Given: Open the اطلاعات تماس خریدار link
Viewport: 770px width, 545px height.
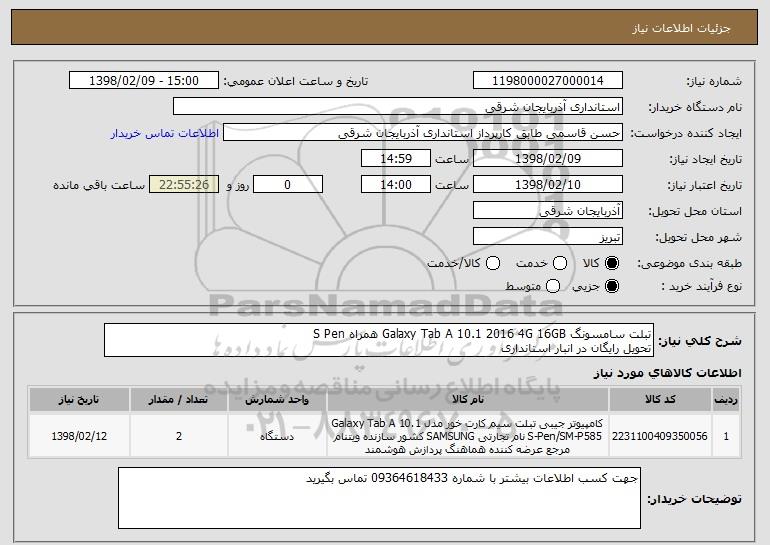Looking at the screenshot, I should (165, 134).
